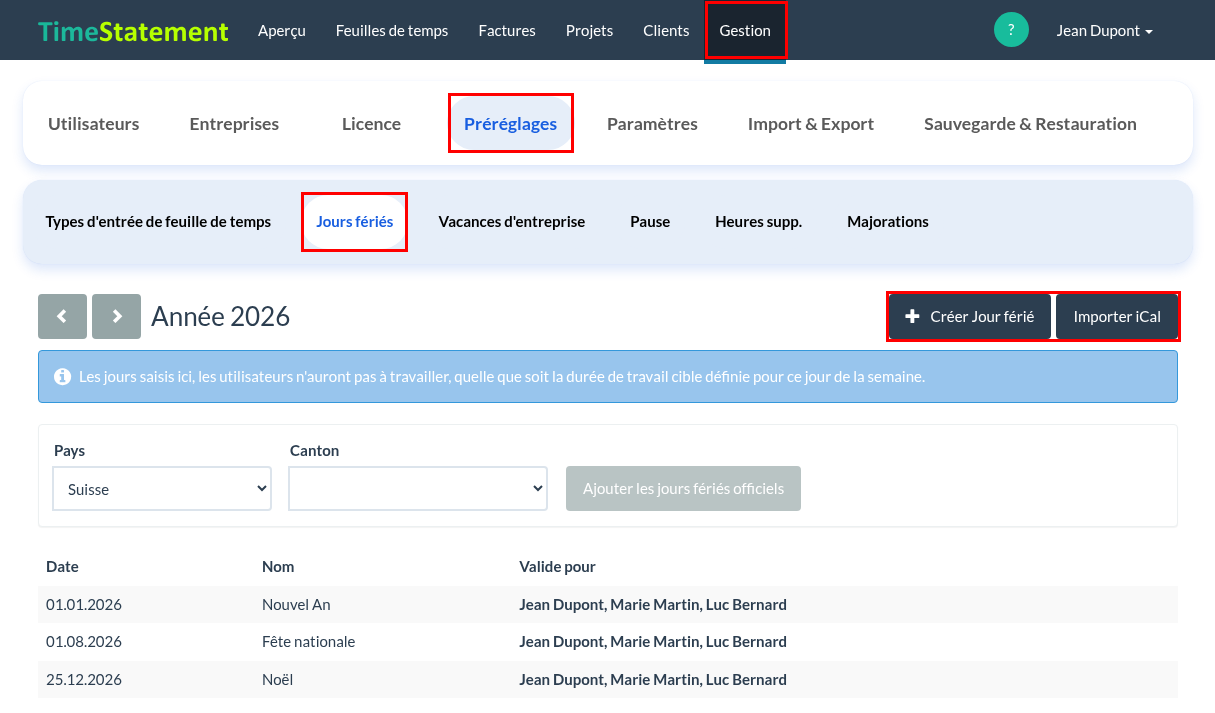The width and height of the screenshot is (1215, 713).
Task: Click the date 01.01.2026
Action: click(x=84, y=605)
